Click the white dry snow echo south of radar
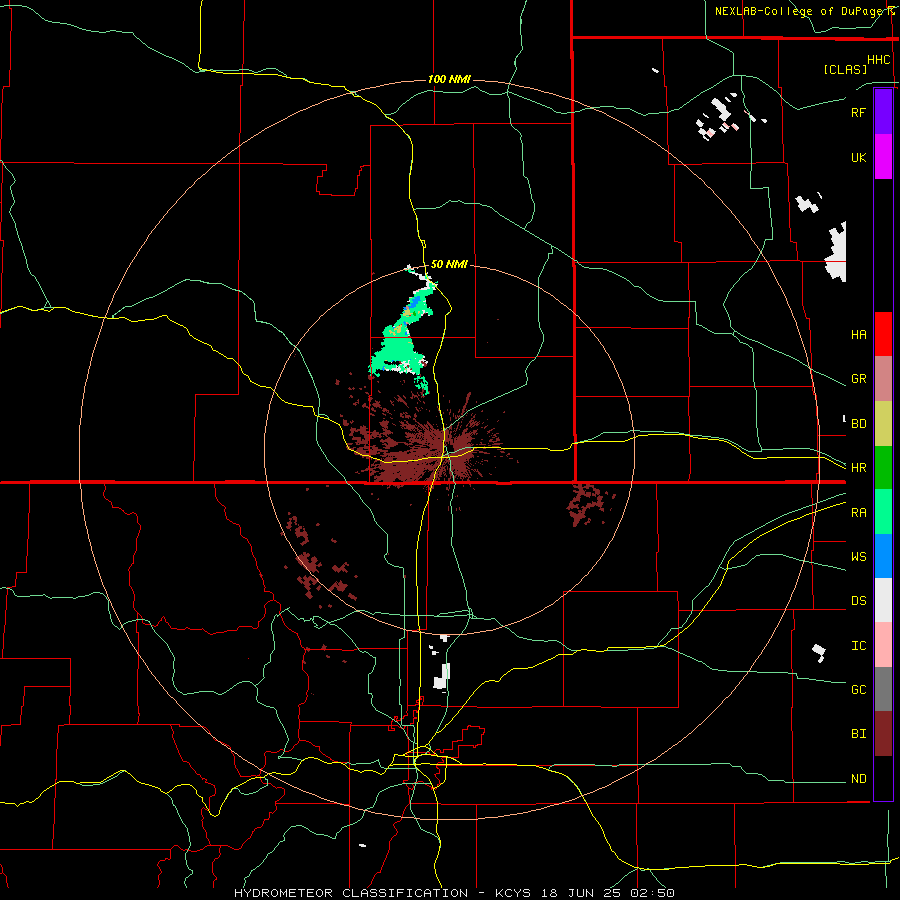 (441, 676)
